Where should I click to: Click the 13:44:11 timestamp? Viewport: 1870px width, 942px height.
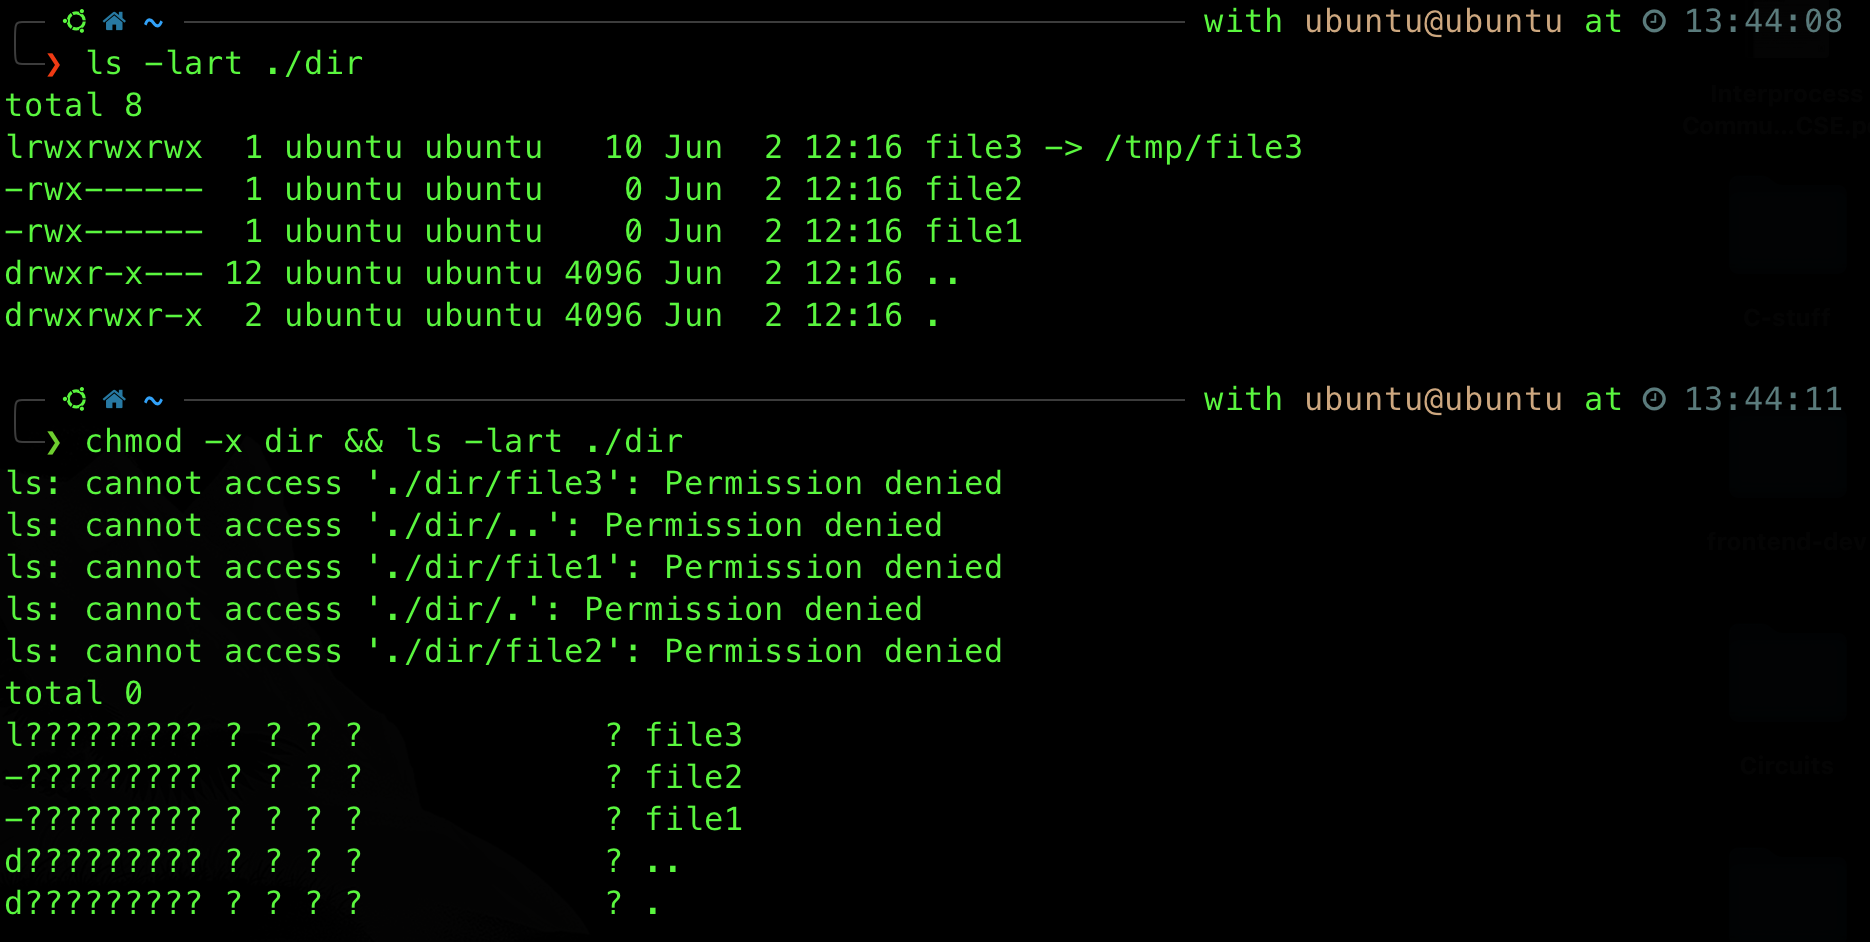click(x=1763, y=399)
